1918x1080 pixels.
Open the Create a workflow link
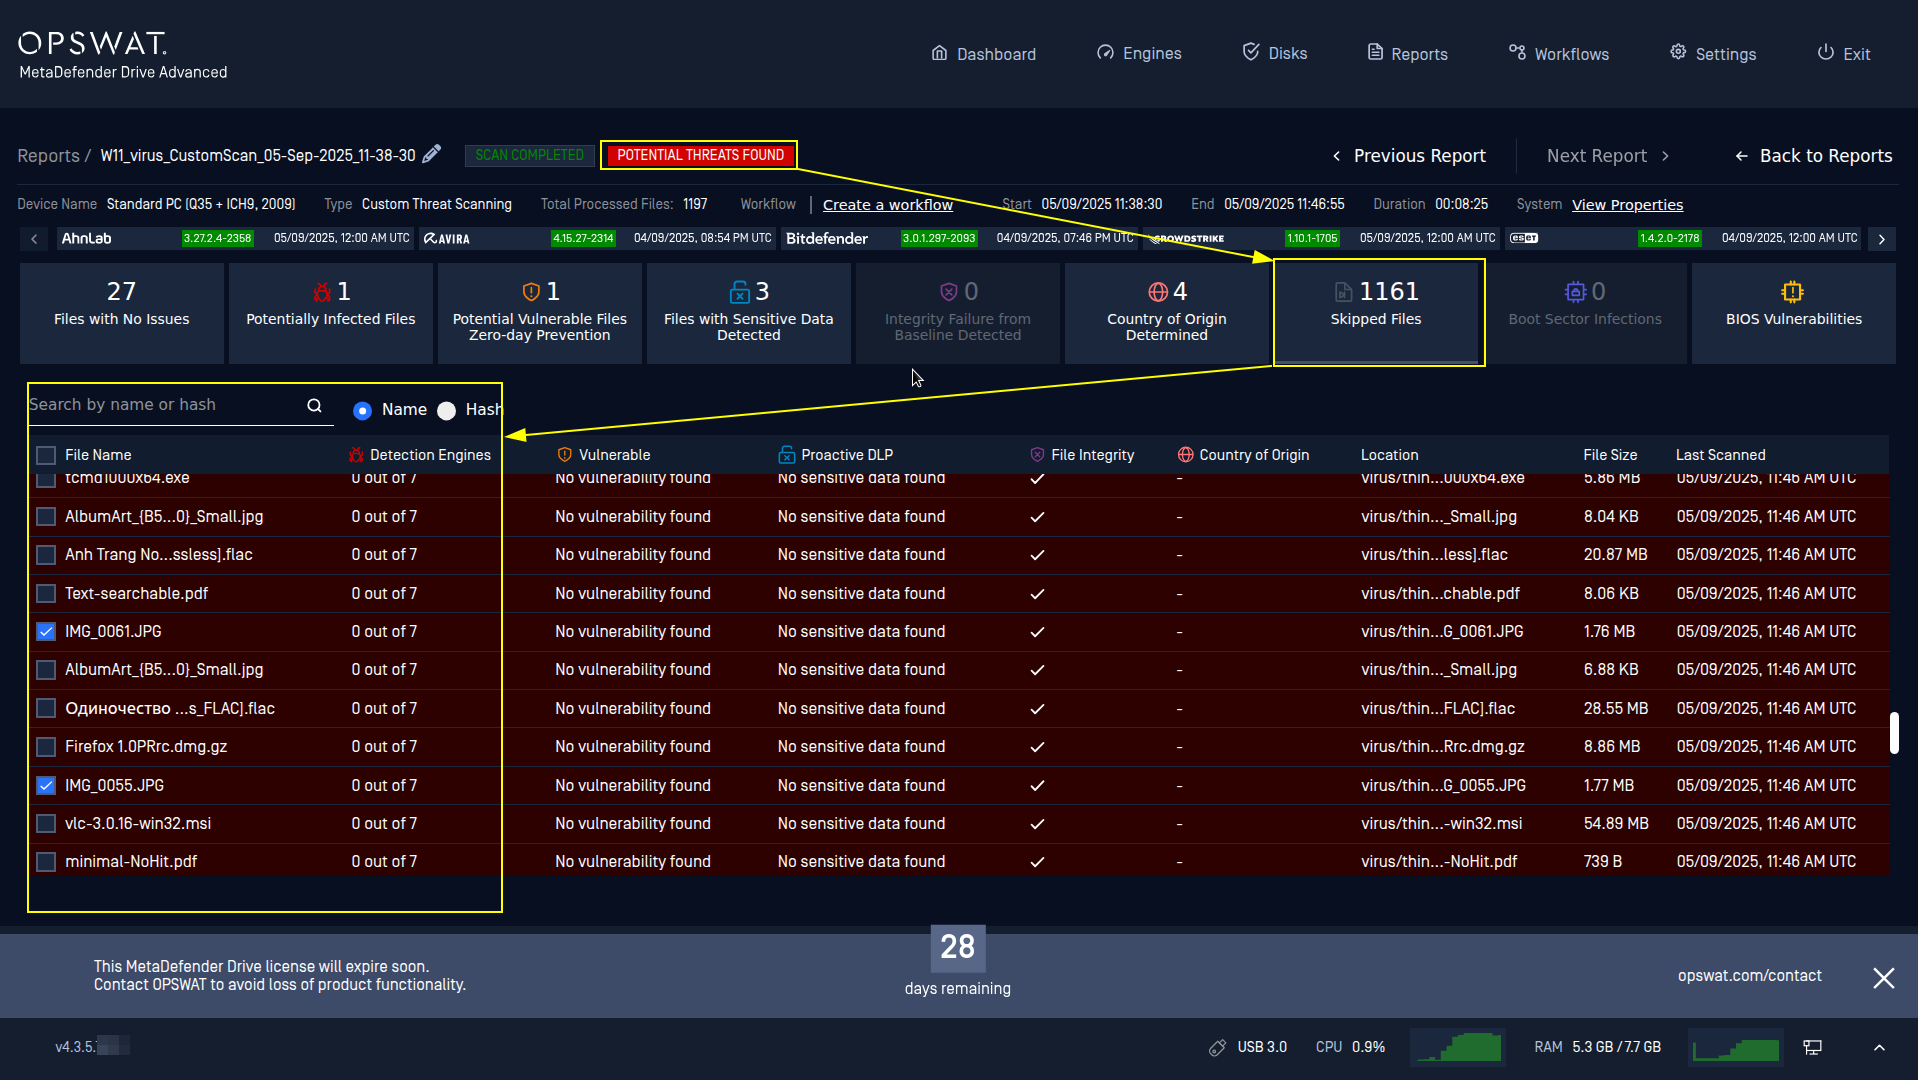tap(888, 205)
